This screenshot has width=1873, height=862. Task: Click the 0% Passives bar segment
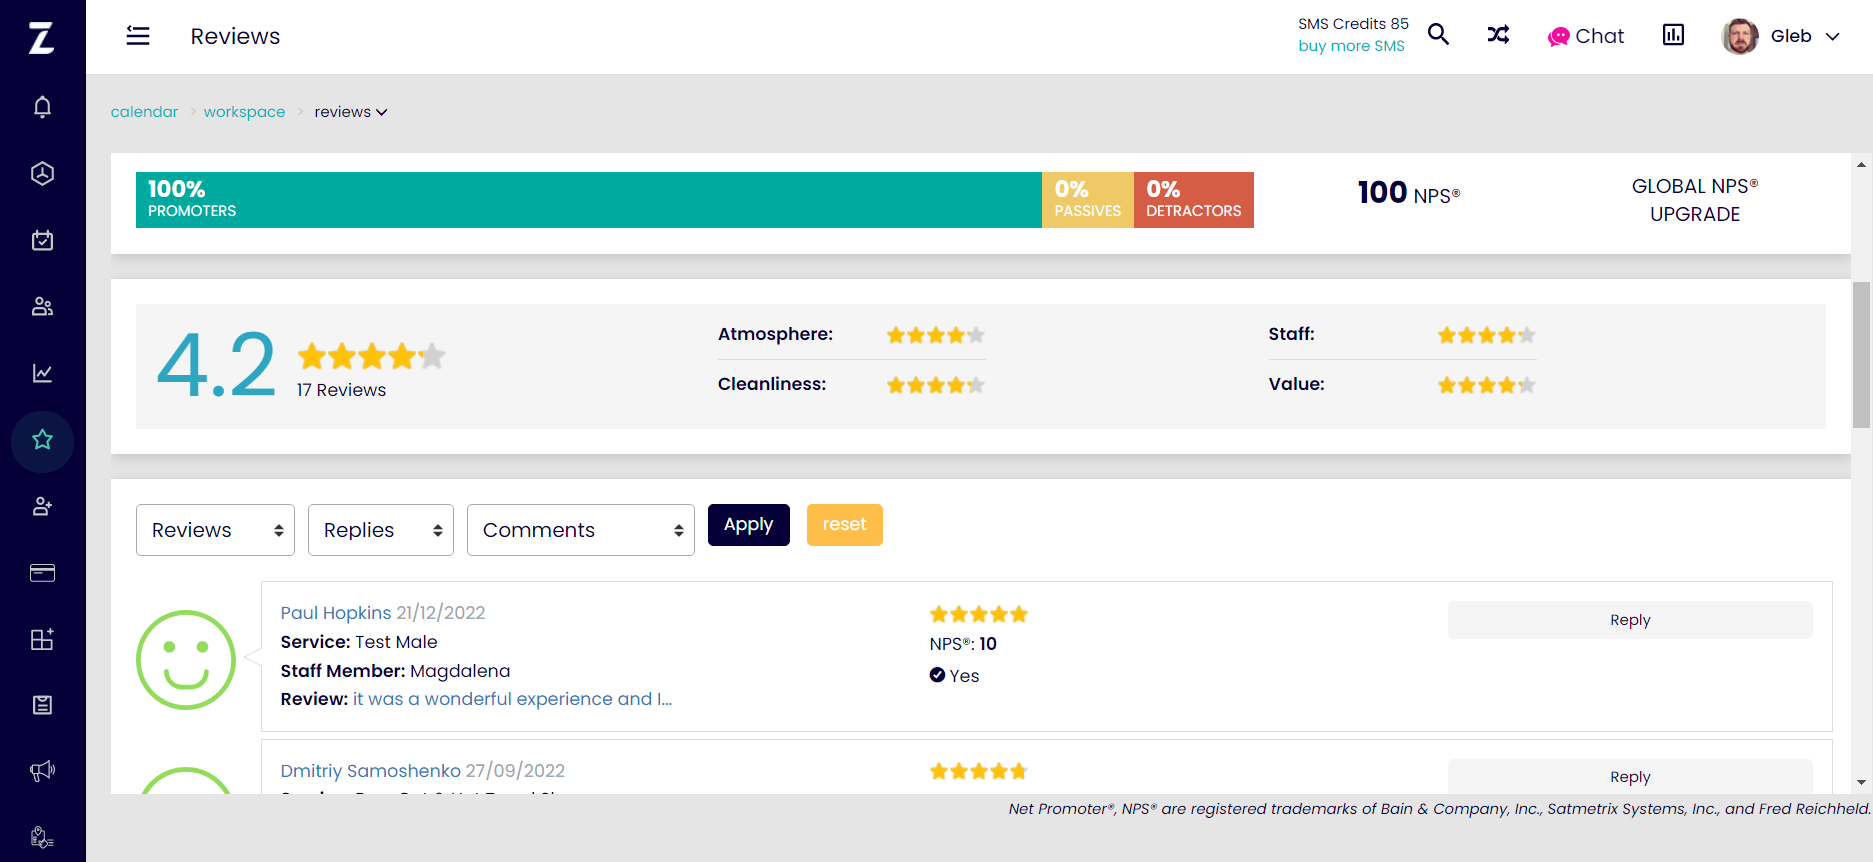pos(1088,200)
